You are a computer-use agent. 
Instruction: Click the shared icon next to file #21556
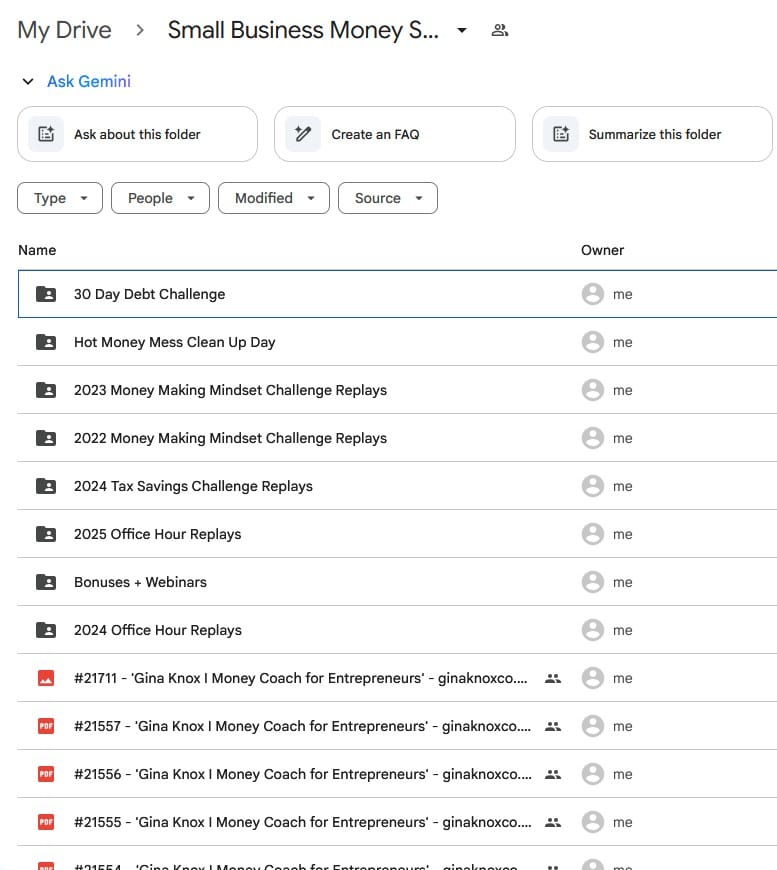[x=552, y=774]
